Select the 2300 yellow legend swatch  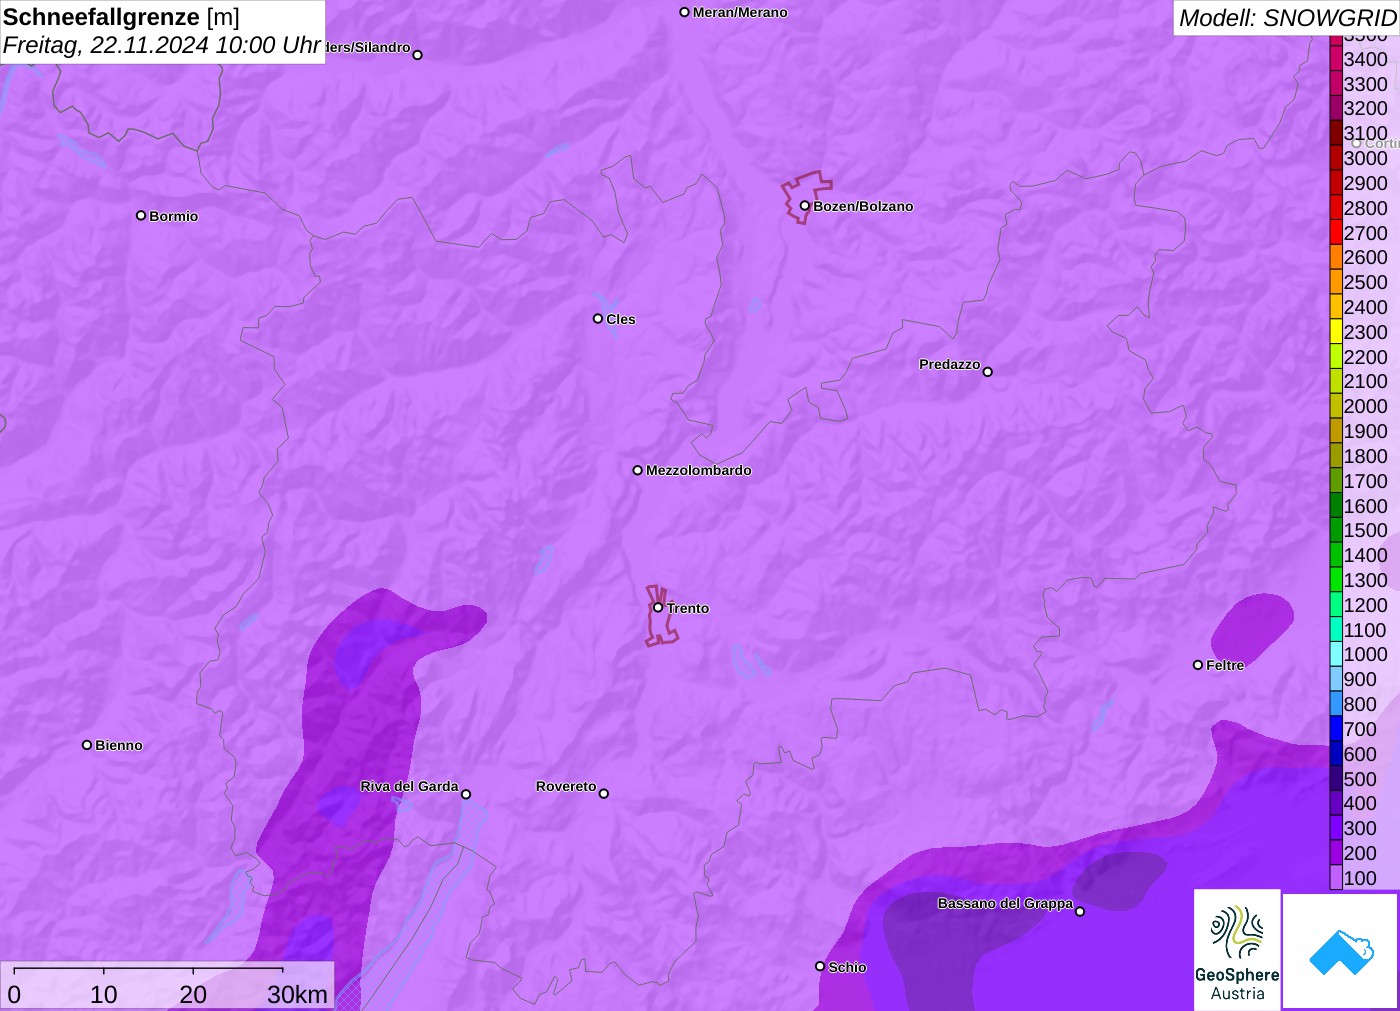point(1336,331)
